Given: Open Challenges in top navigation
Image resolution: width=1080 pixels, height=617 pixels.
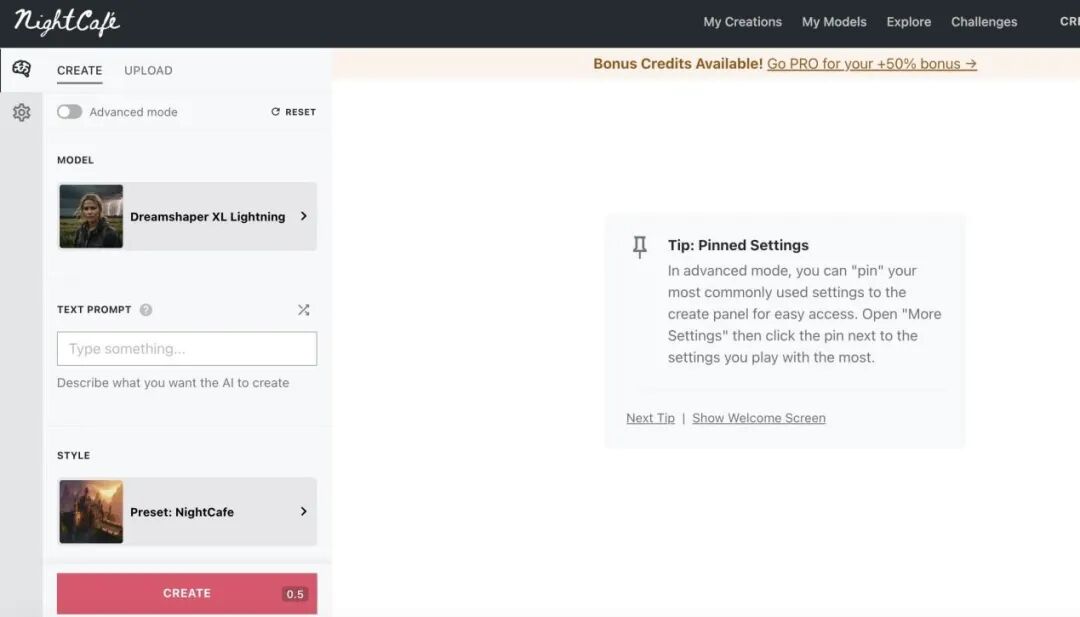Looking at the screenshot, I should pyautogui.click(x=984, y=22).
